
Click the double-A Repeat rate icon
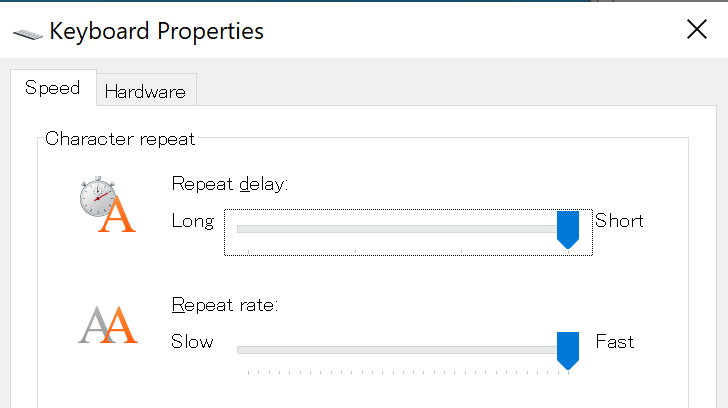tap(107, 324)
